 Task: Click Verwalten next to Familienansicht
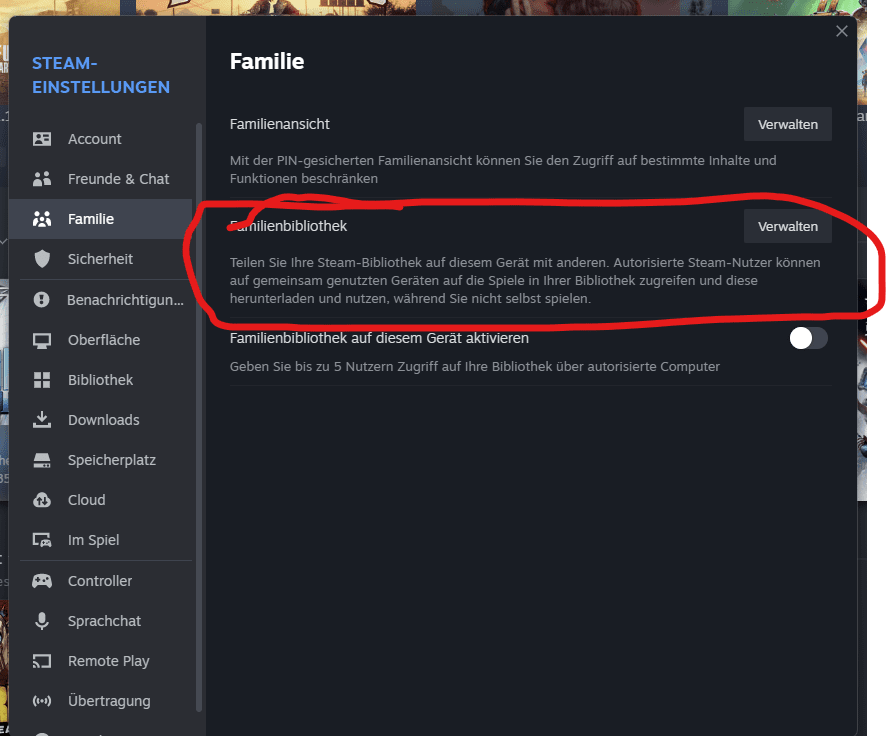point(788,124)
